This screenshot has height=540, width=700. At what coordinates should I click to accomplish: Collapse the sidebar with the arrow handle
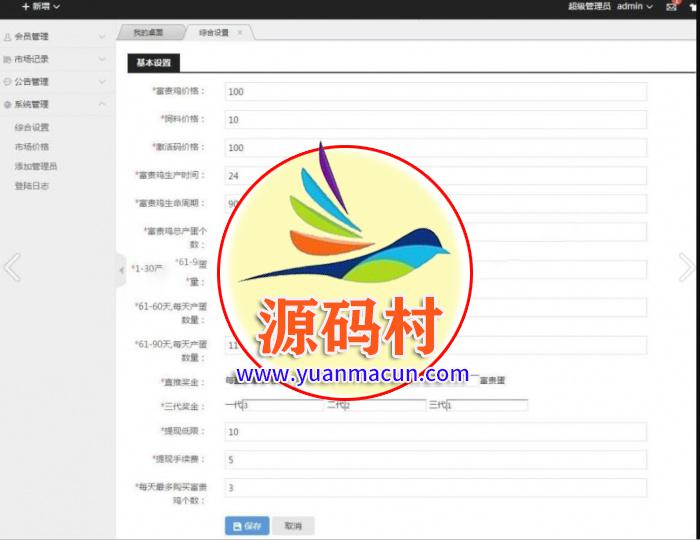121,270
